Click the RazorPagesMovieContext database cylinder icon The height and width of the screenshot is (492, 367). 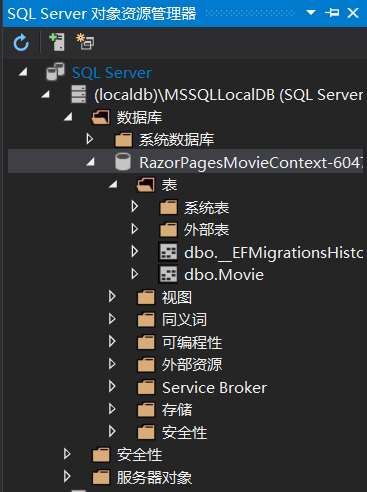(x=123, y=162)
